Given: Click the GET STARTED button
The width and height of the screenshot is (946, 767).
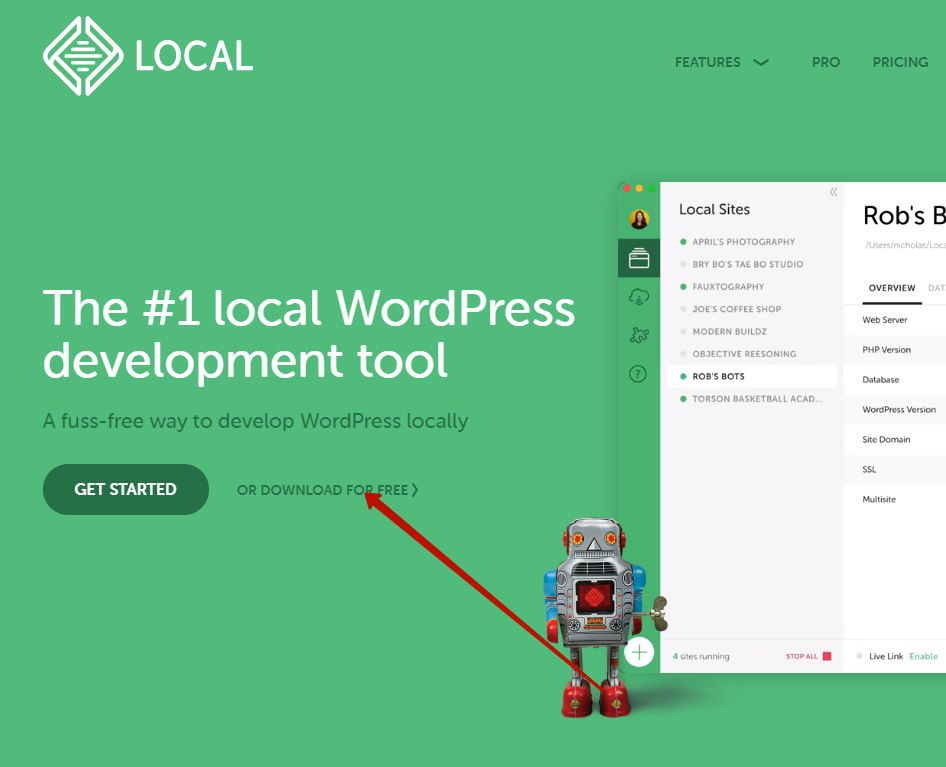Looking at the screenshot, I should 125,489.
